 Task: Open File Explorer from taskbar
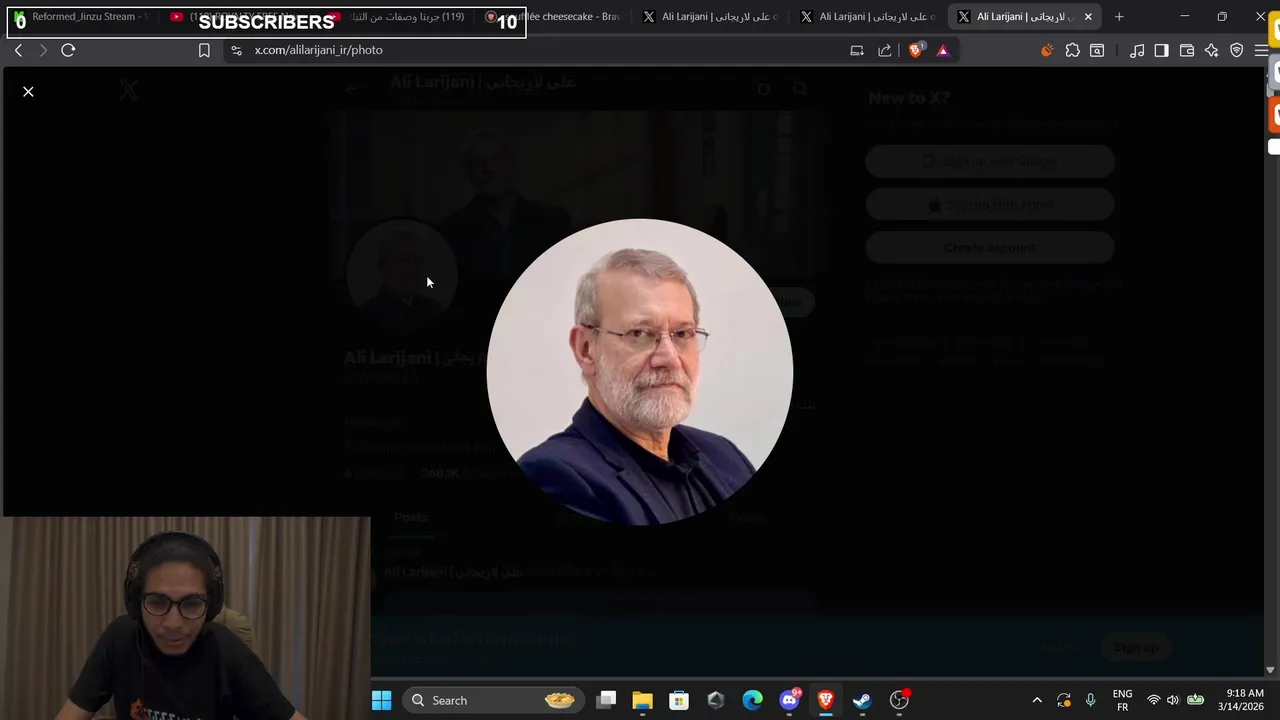642,700
